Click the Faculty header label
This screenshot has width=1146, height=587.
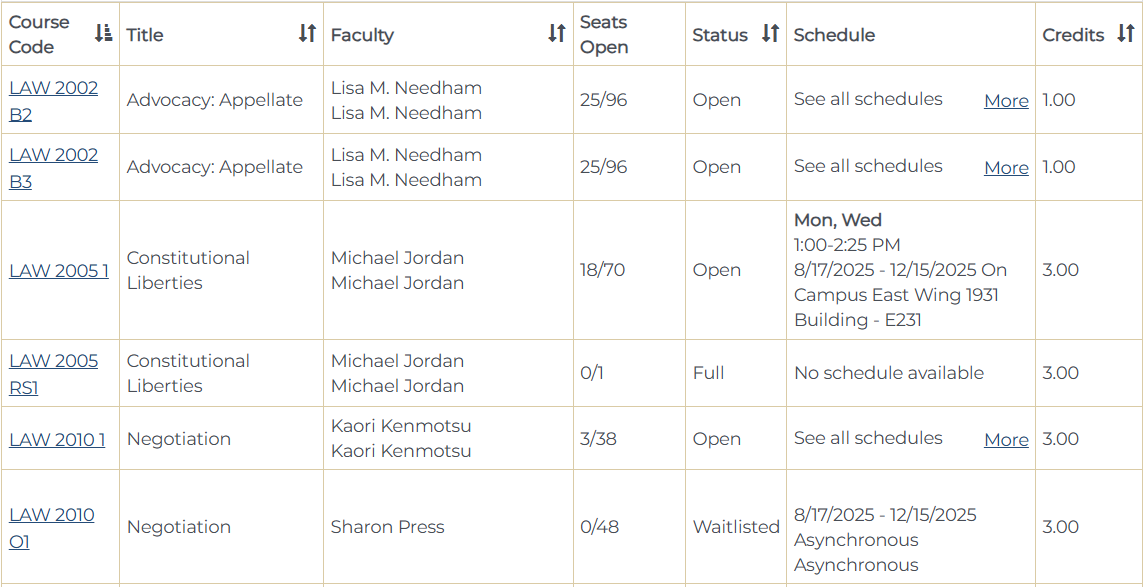click(362, 35)
